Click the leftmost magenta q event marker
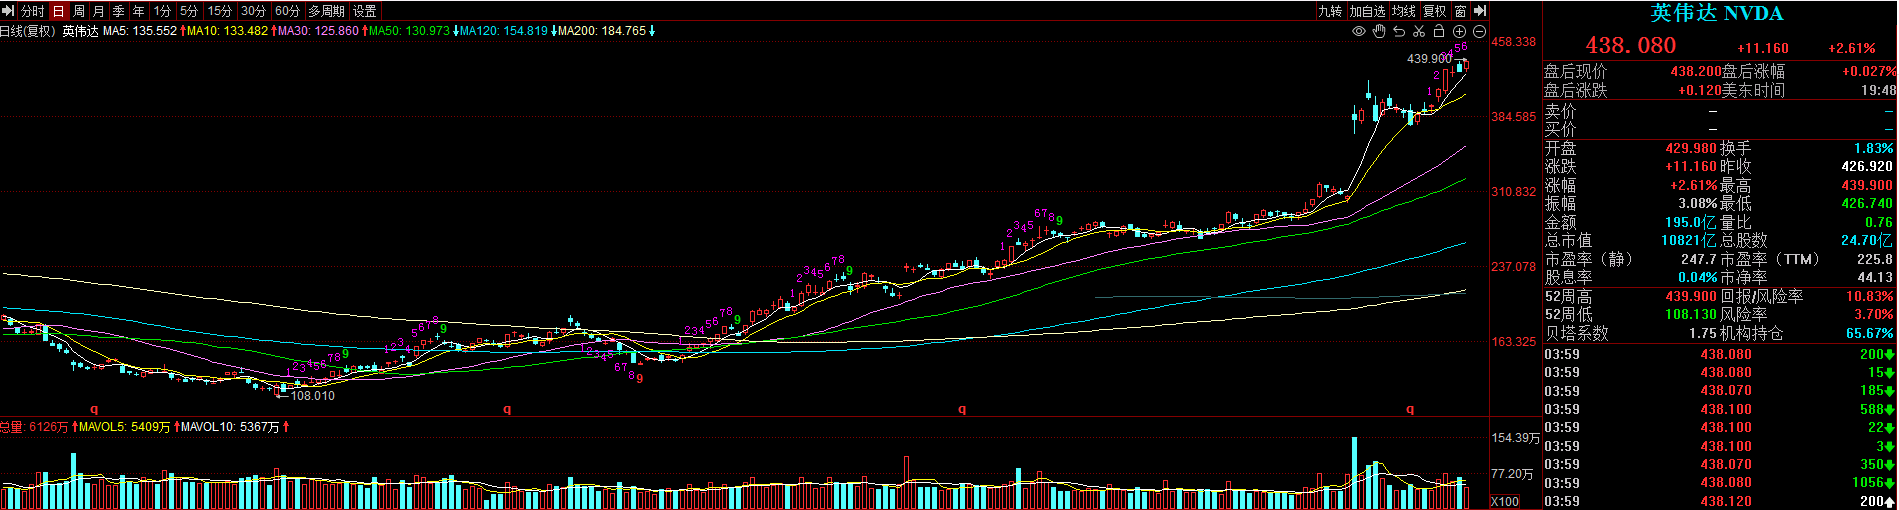The image size is (1899, 510). pyautogui.click(x=95, y=409)
